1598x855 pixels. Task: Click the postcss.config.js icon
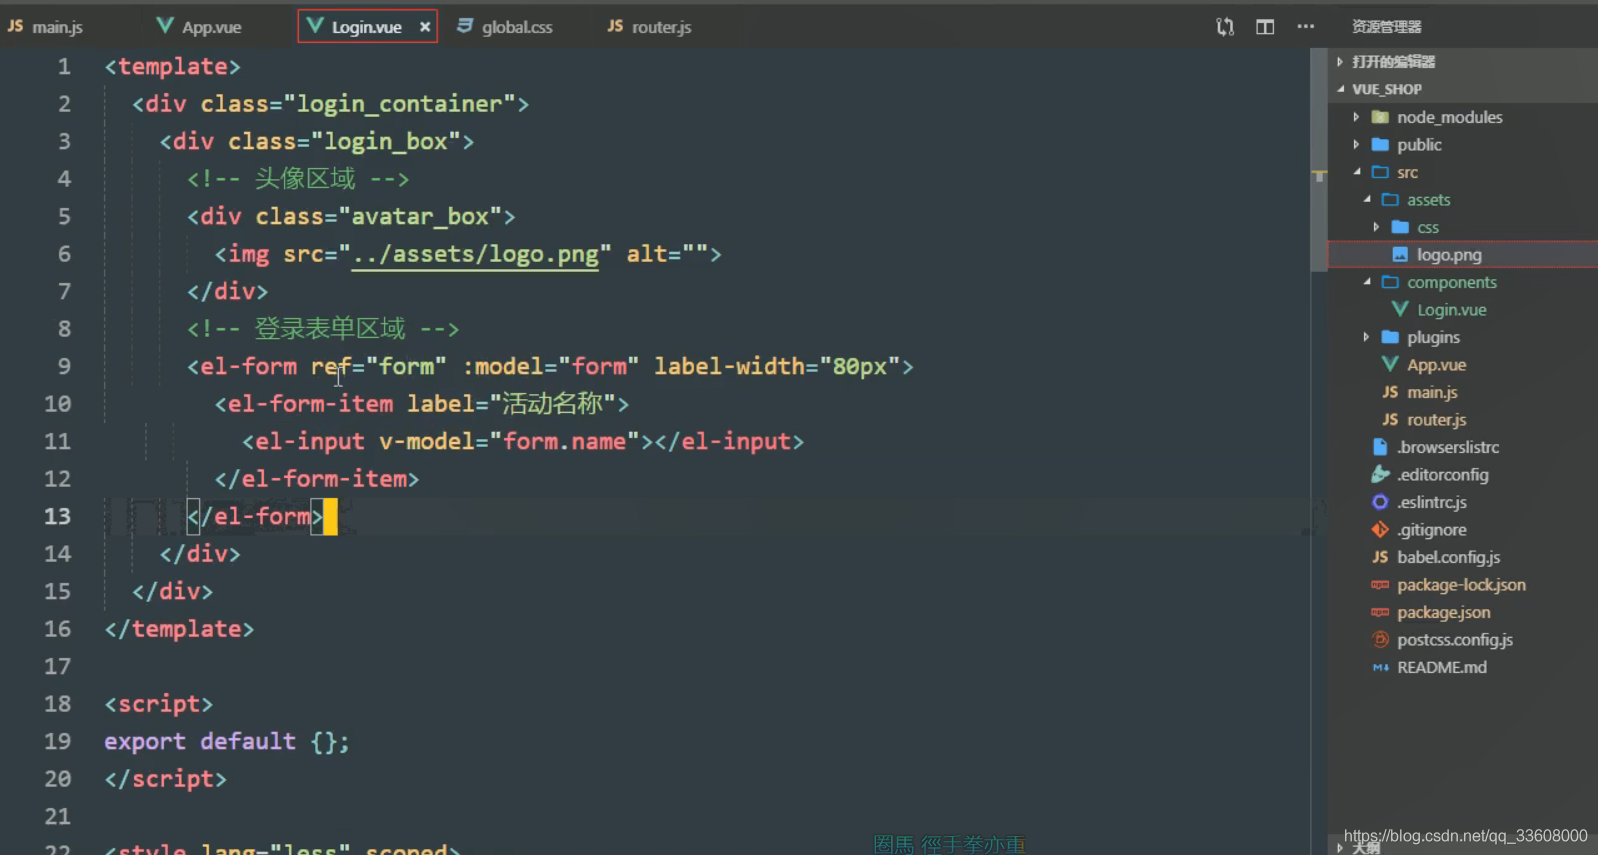click(1380, 640)
